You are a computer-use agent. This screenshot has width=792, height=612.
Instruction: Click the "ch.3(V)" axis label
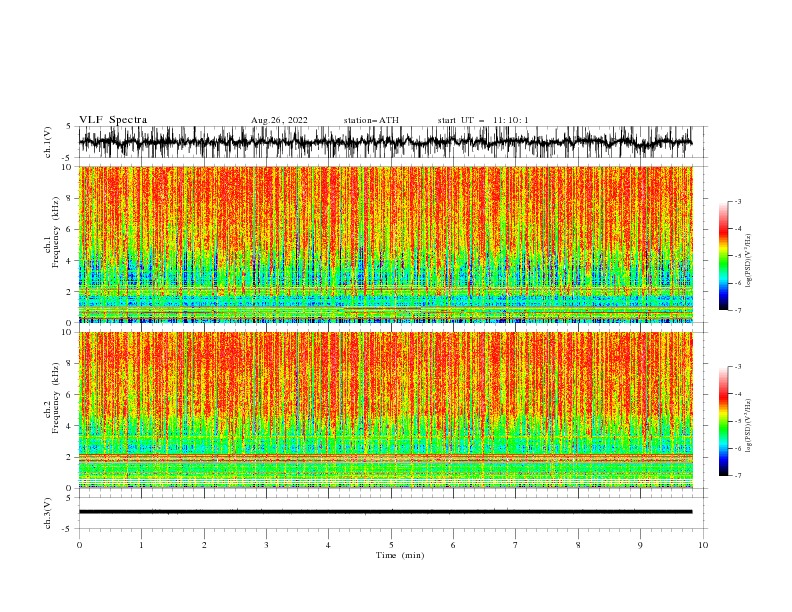[48, 513]
